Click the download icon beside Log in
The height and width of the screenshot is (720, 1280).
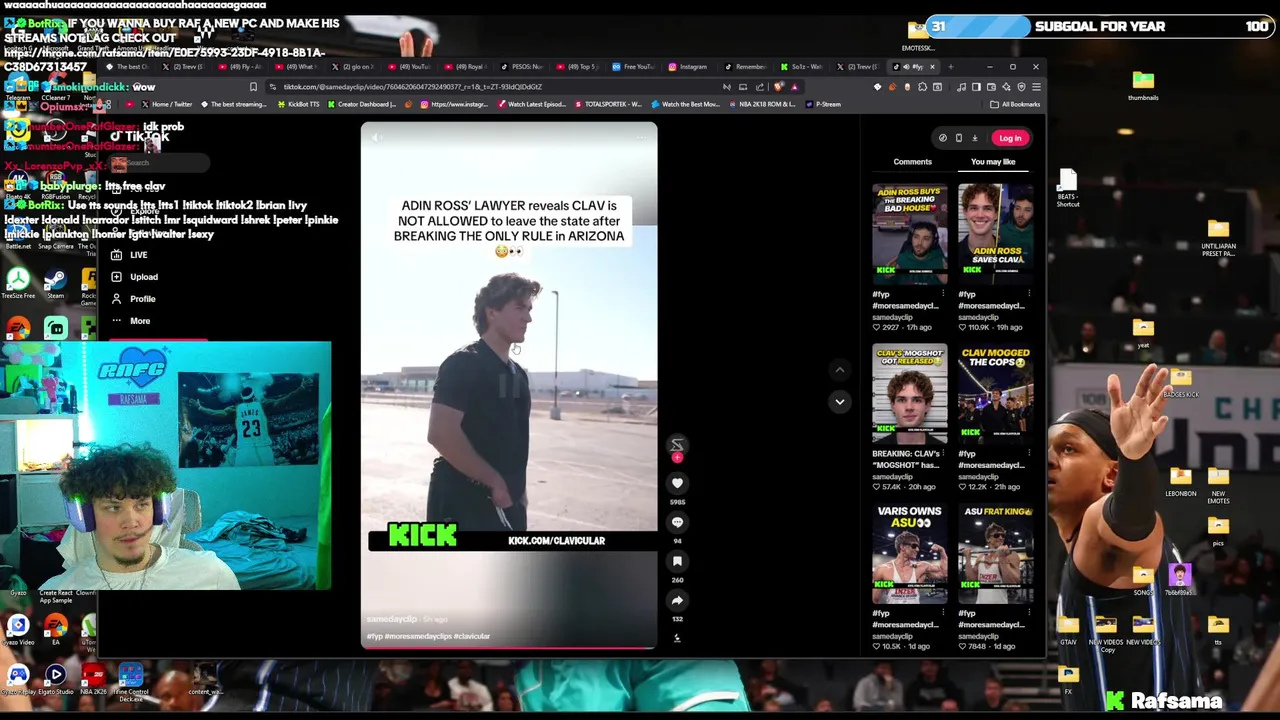coord(975,138)
